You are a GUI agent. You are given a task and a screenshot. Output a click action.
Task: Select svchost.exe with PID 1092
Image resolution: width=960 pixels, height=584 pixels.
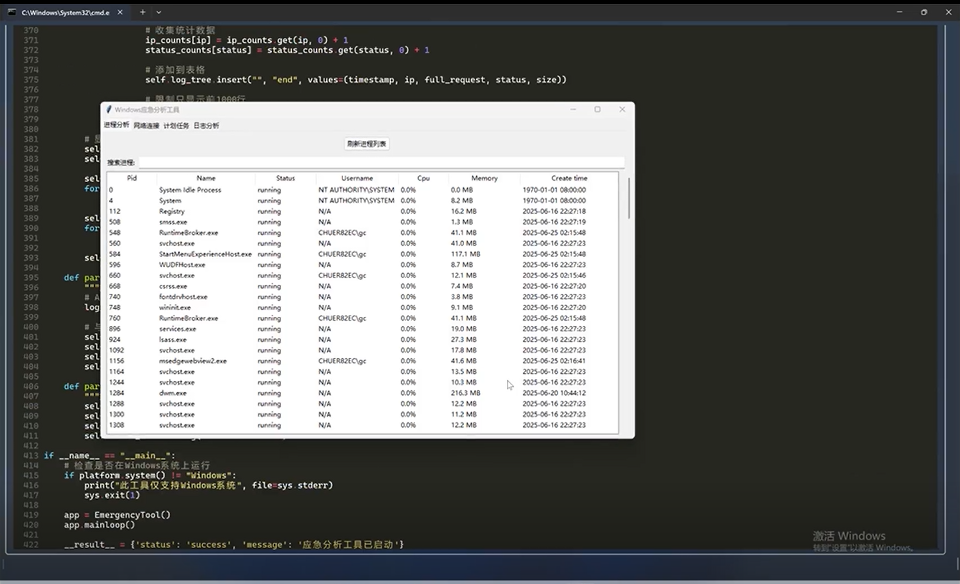[362, 350]
